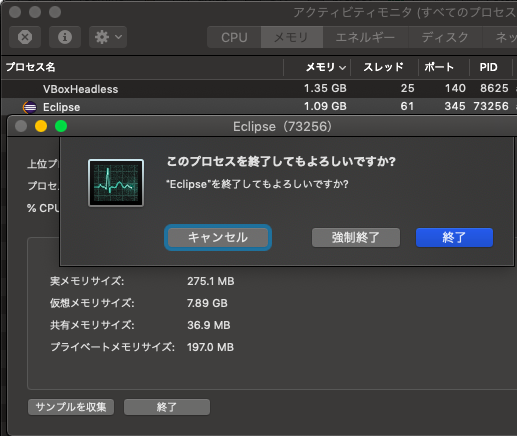Click Eclipse memory value 1.09 GB
This screenshot has width=517, height=436.
click(x=325, y=106)
